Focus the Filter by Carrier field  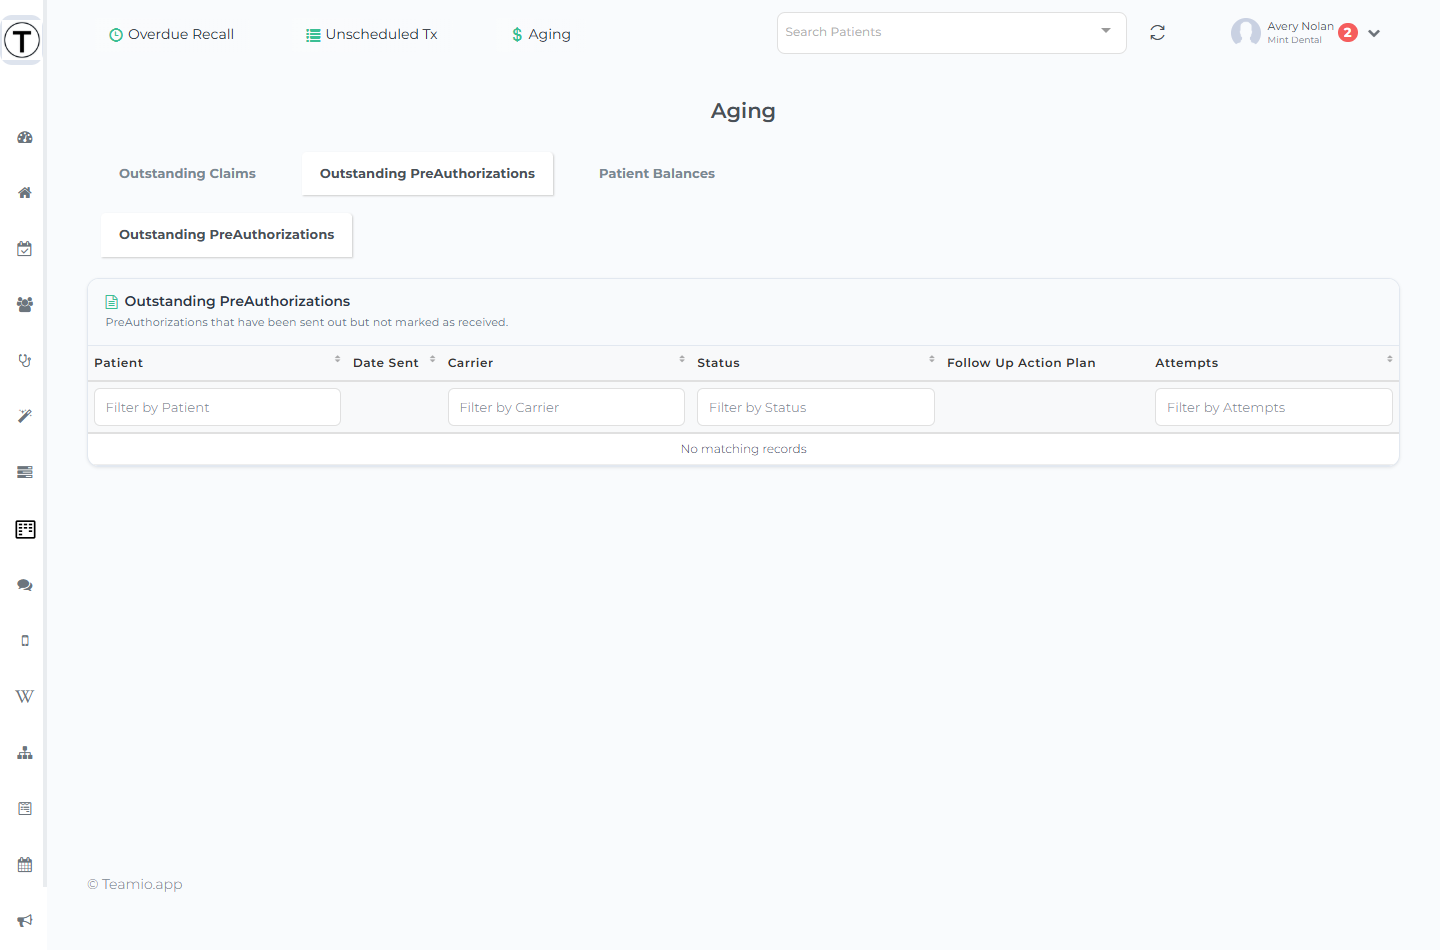click(566, 407)
